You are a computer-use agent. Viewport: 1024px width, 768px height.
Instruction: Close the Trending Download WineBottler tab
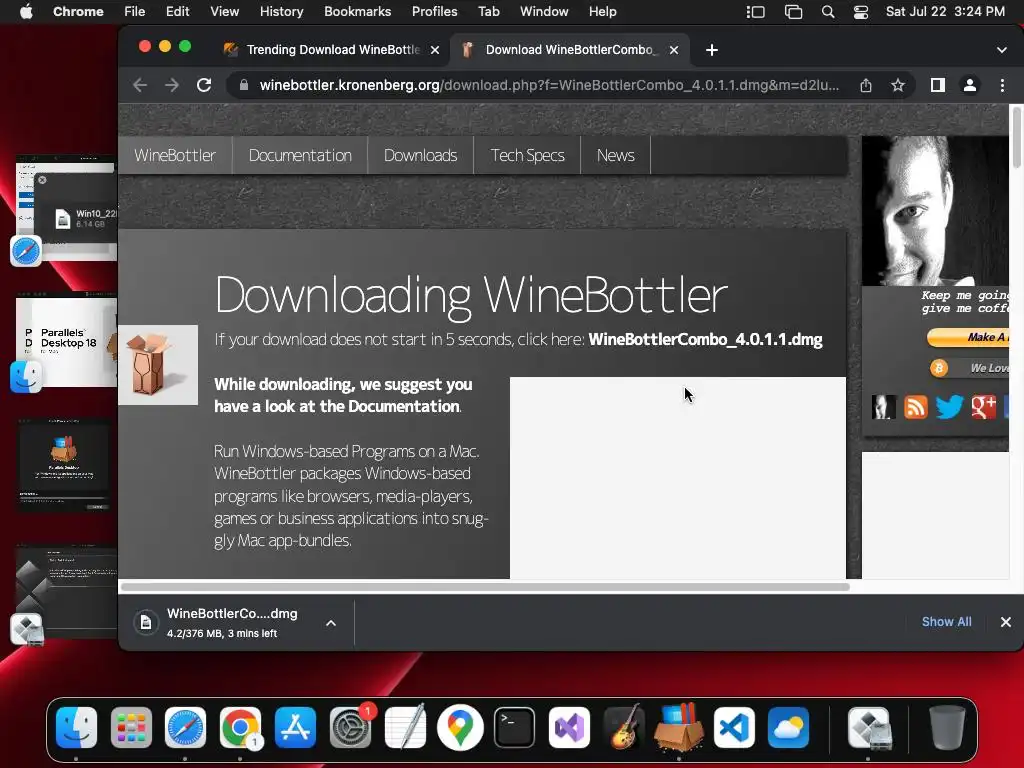pos(435,50)
